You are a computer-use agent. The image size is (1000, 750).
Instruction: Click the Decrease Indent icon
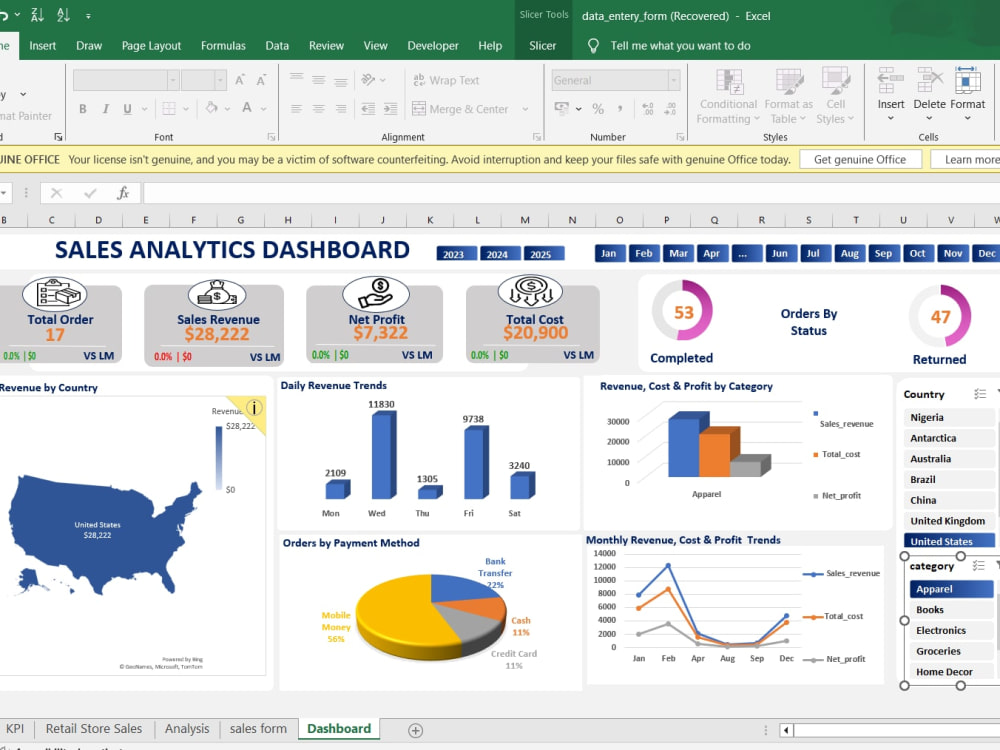coord(368,109)
